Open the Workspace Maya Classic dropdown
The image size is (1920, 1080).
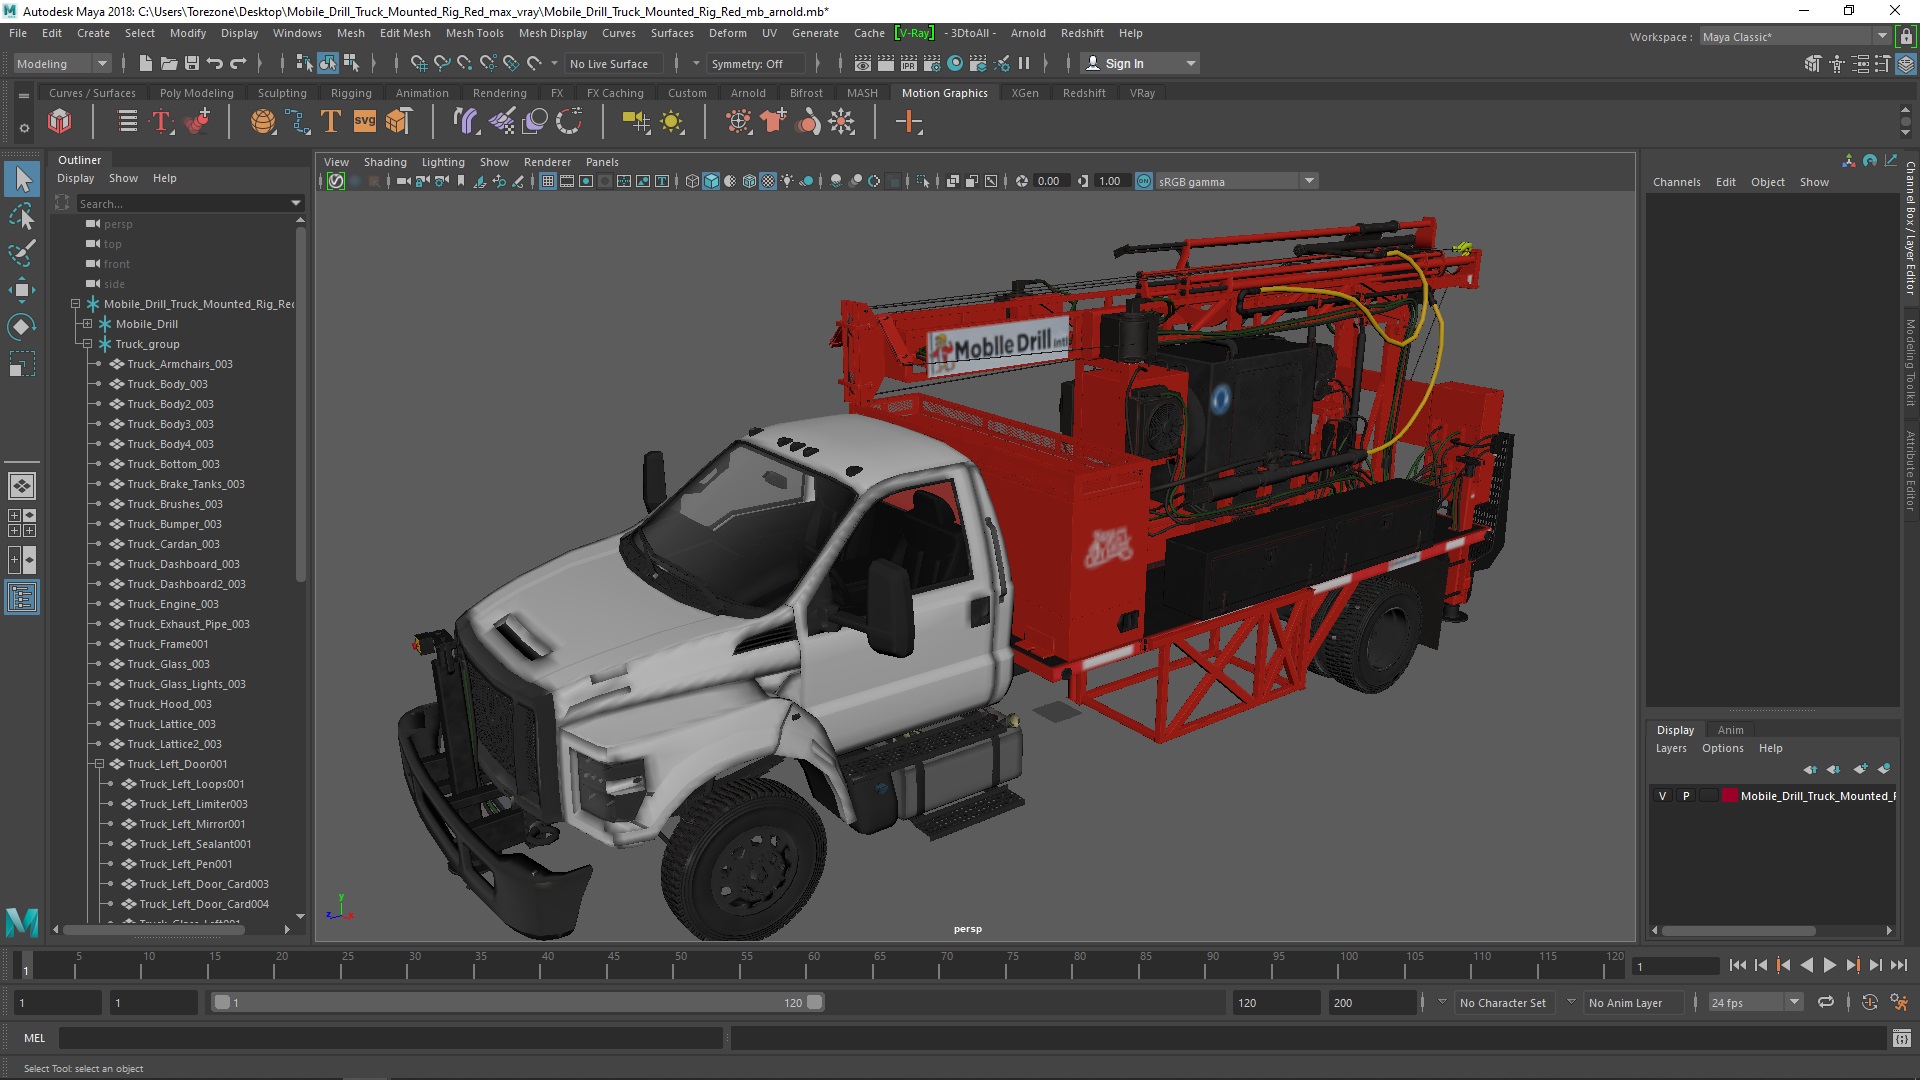tap(1795, 36)
